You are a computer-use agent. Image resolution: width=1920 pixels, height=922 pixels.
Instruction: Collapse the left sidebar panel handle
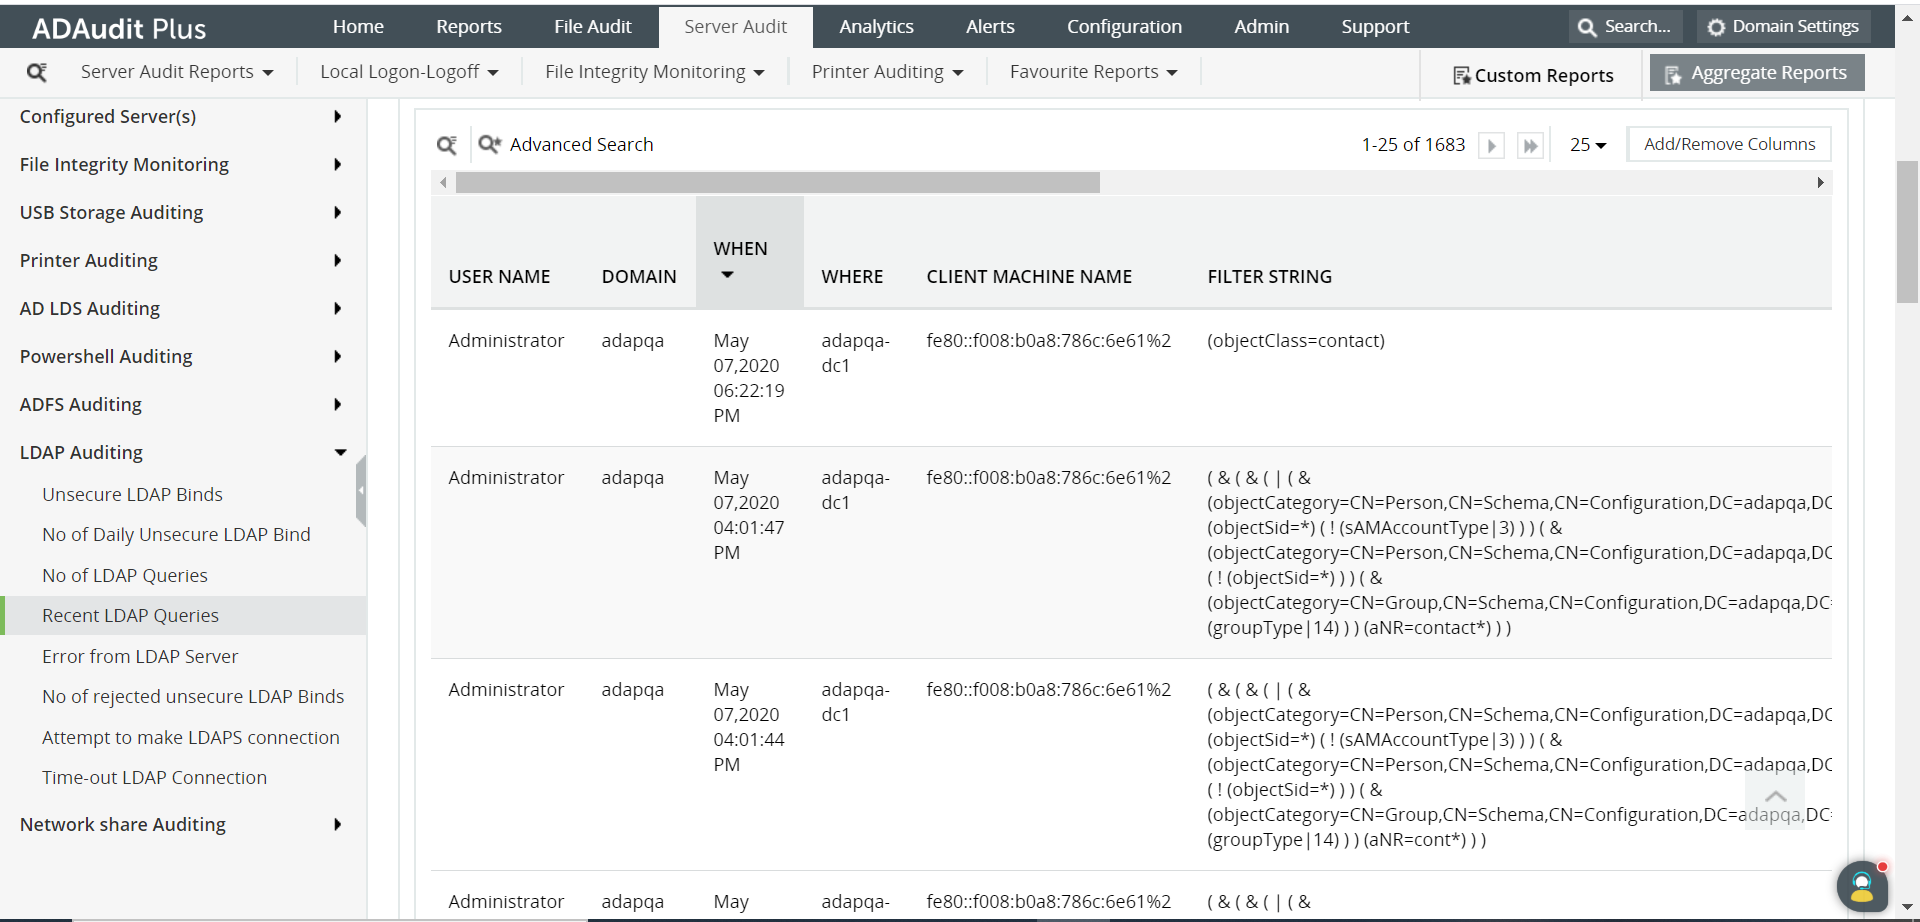click(x=361, y=490)
